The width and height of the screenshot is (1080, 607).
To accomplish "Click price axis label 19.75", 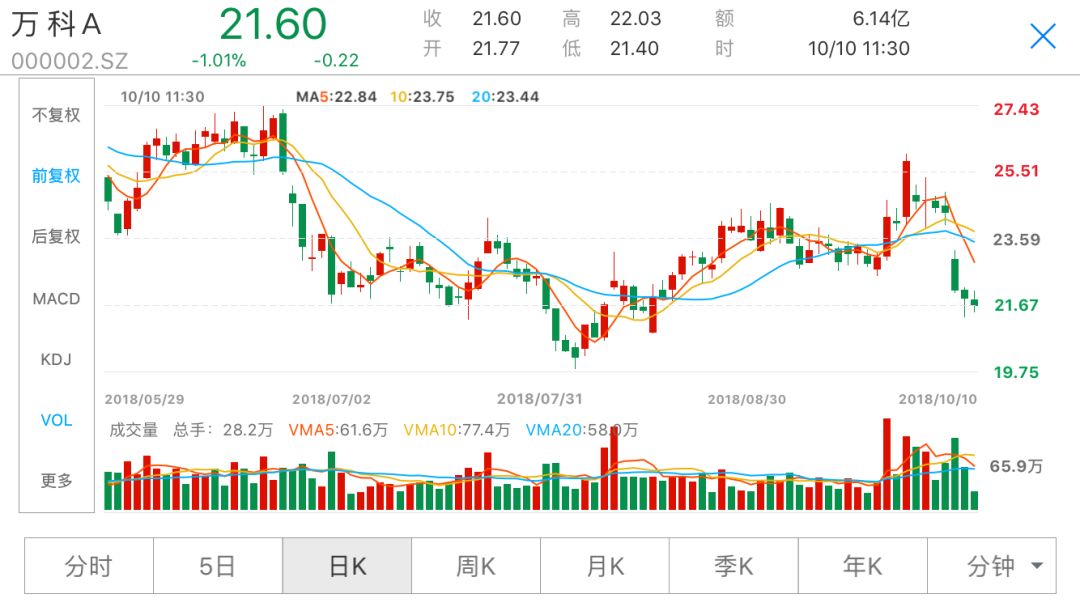I will [1016, 373].
